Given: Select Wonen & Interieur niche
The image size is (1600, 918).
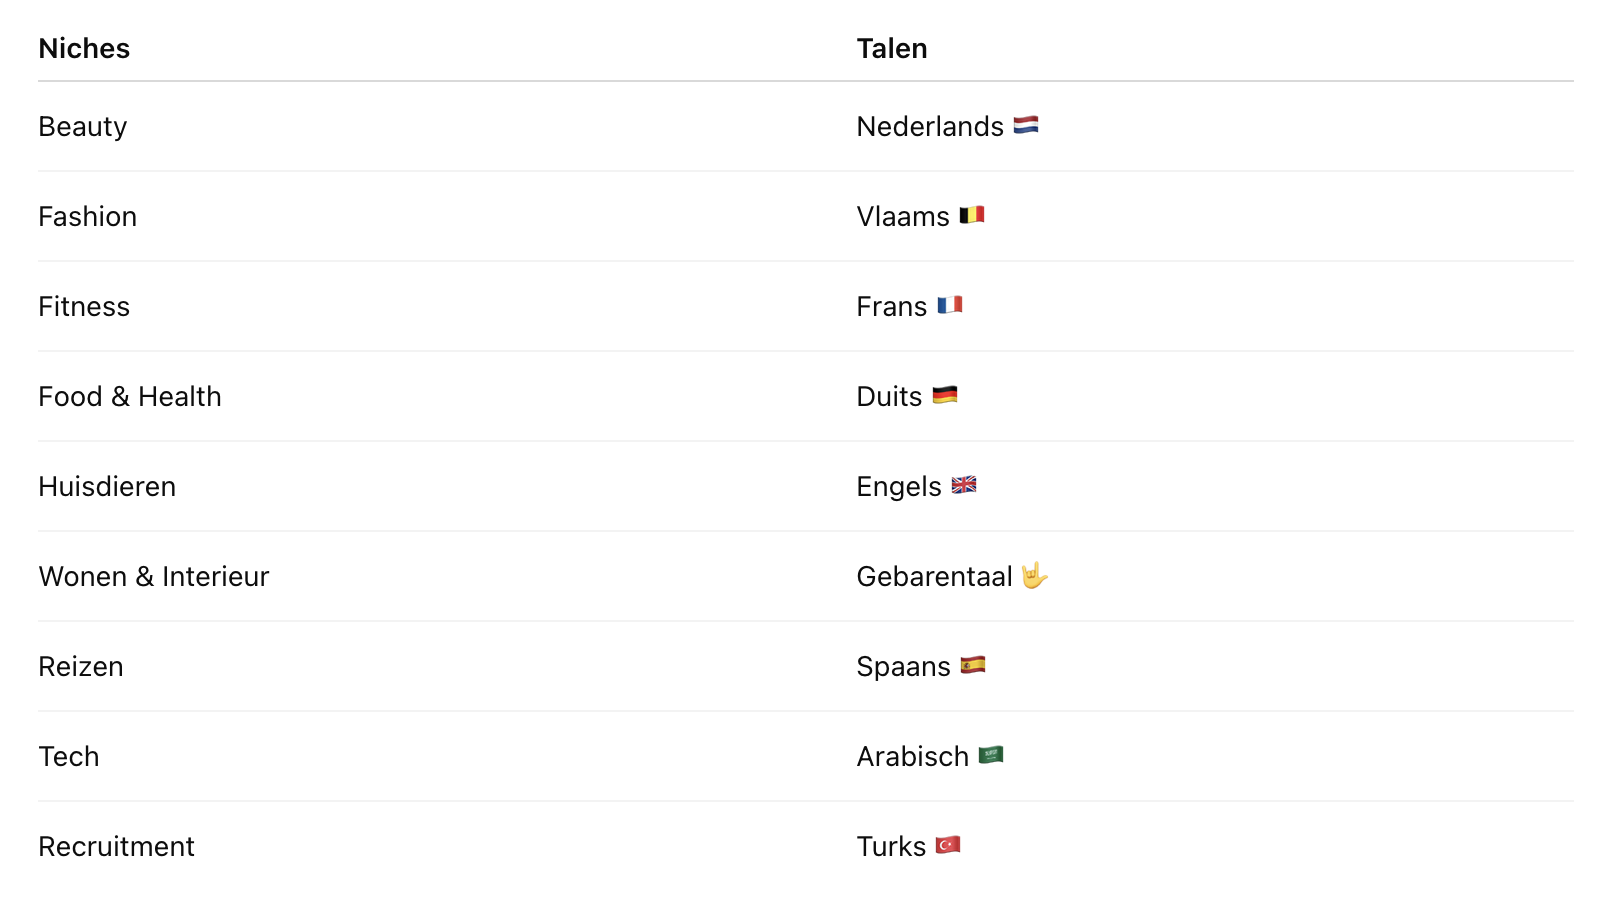Looking at the screenshot, I should (154, 577).
